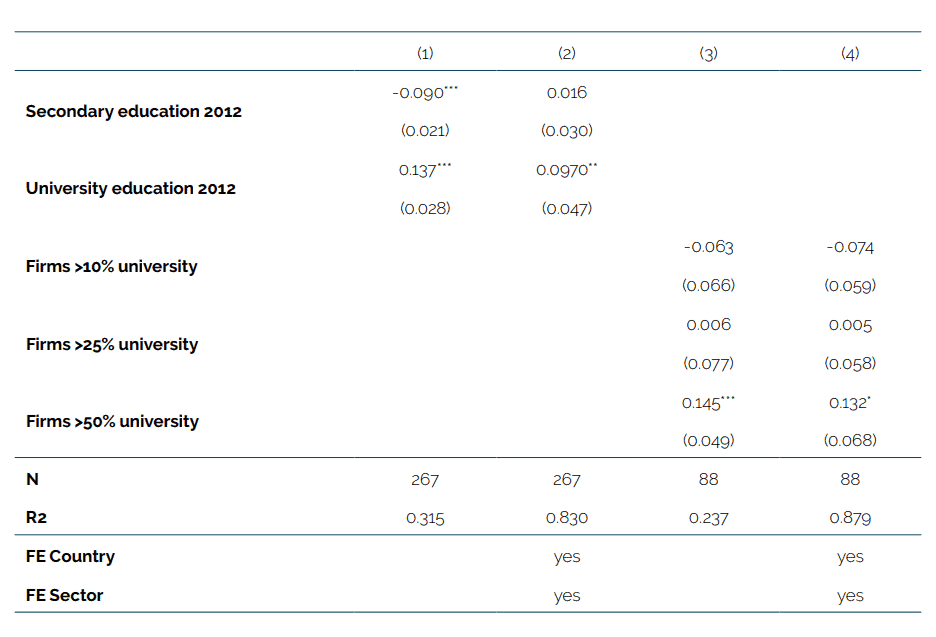
Task: Select the R2 value 0.879
Action: click(x=850, y=518)
